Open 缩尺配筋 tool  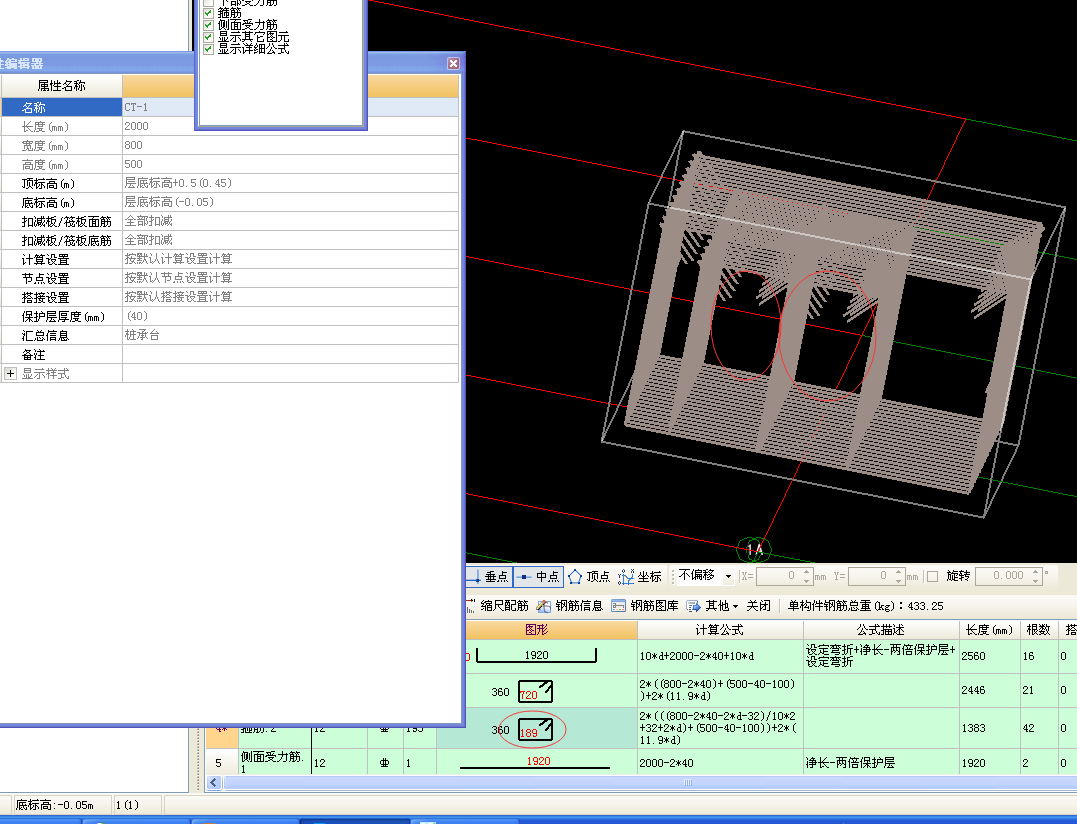click(x=497, y=606)
